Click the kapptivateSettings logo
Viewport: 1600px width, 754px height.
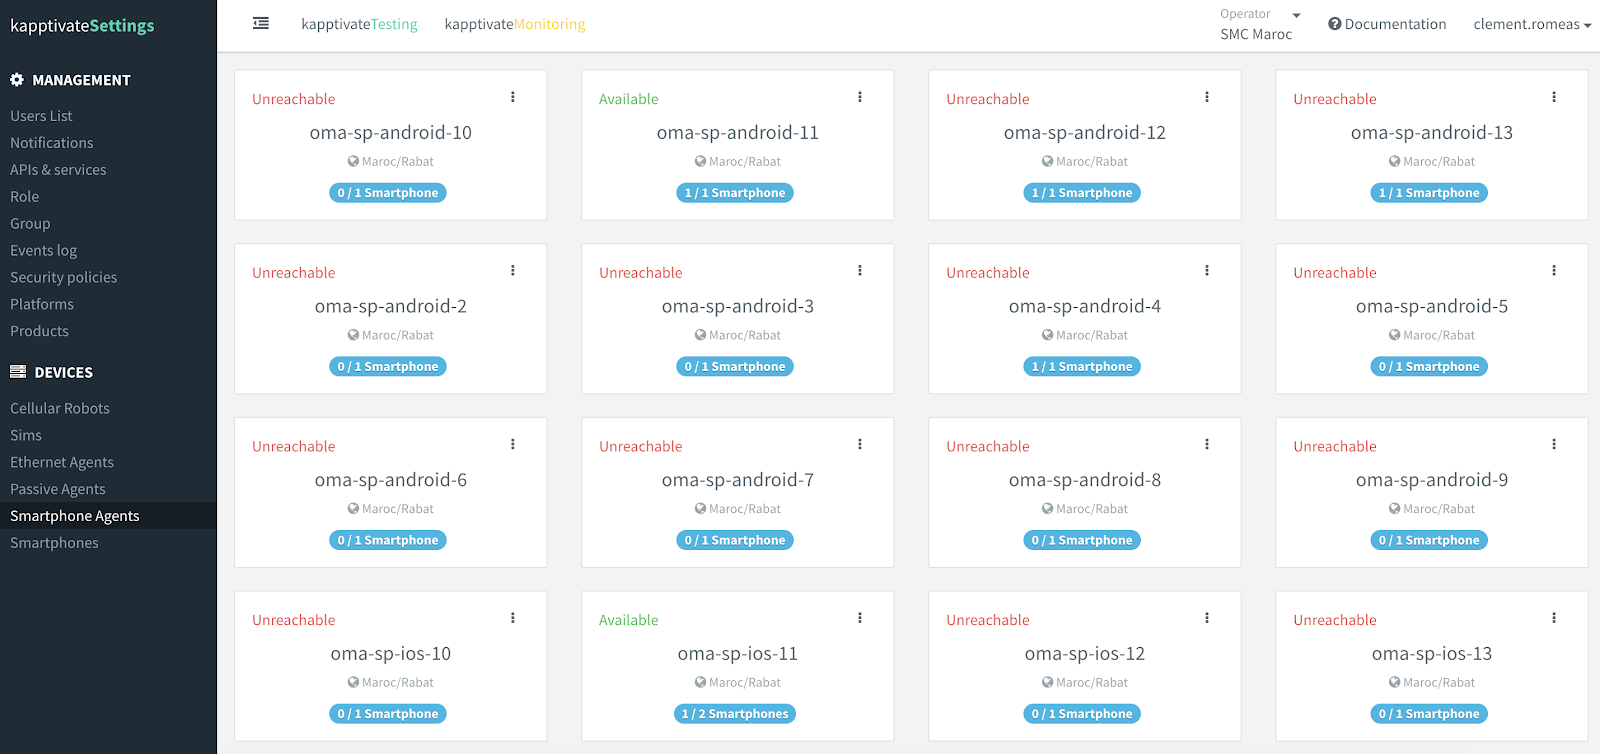click(x=82, y=26)
